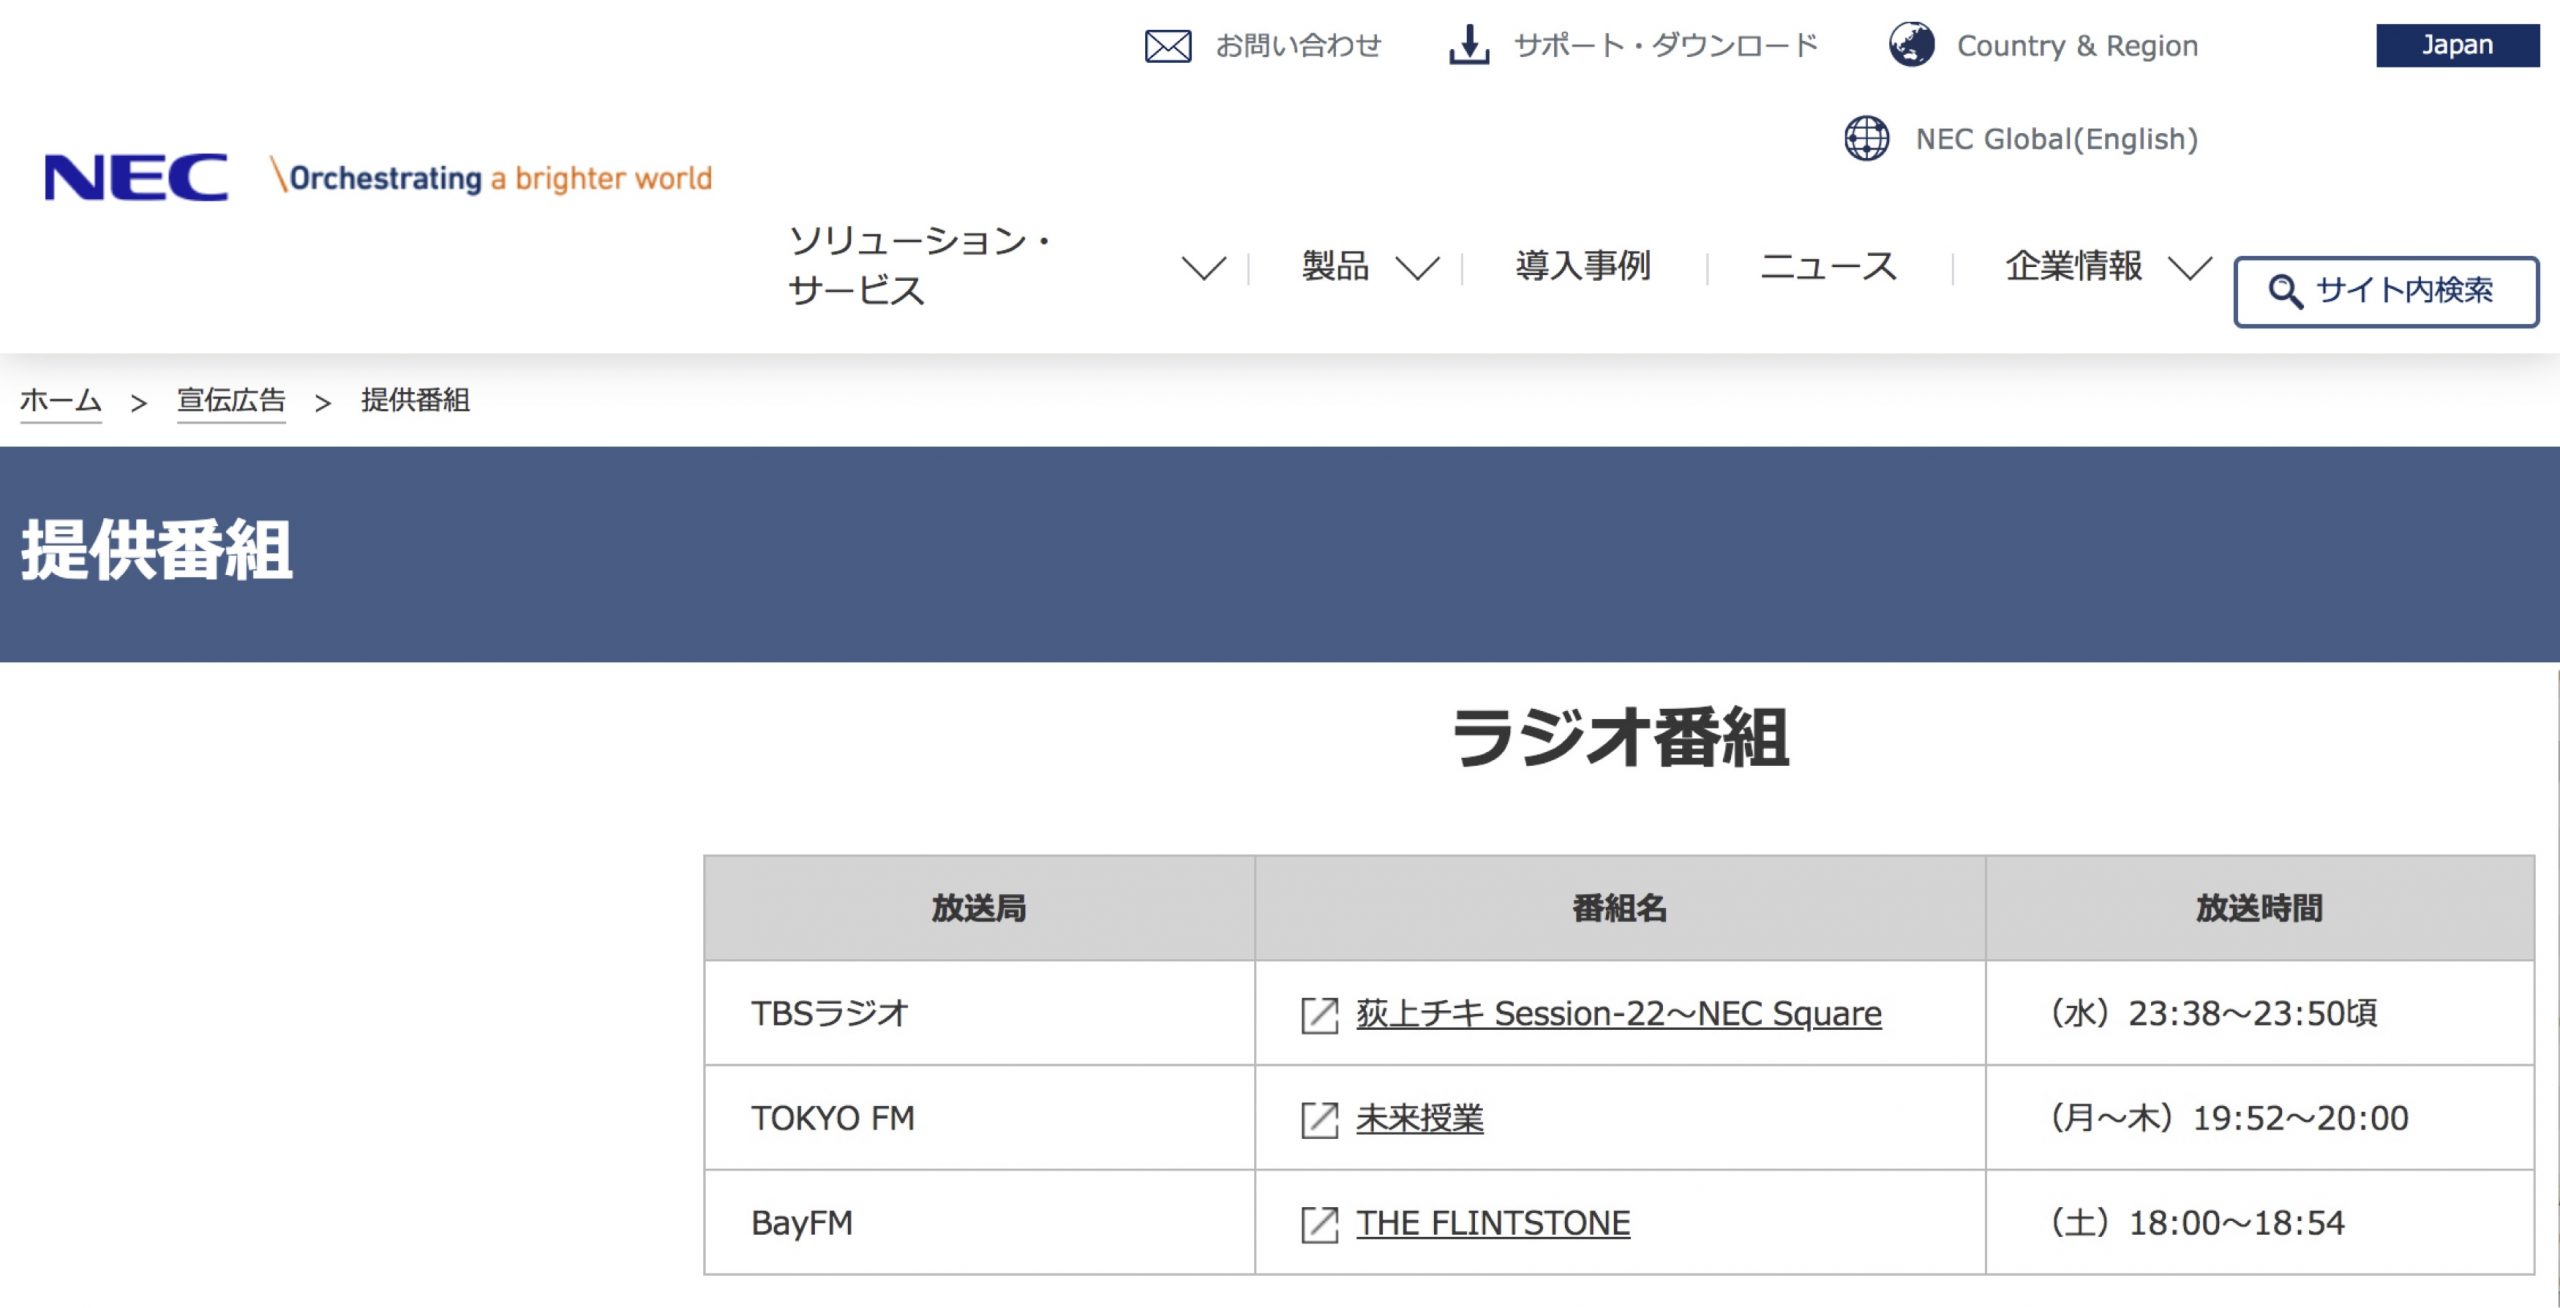This screenshot has height=1308, width=2560.
Task: Open the ニュース menu item
Action: pos(1828,266)
